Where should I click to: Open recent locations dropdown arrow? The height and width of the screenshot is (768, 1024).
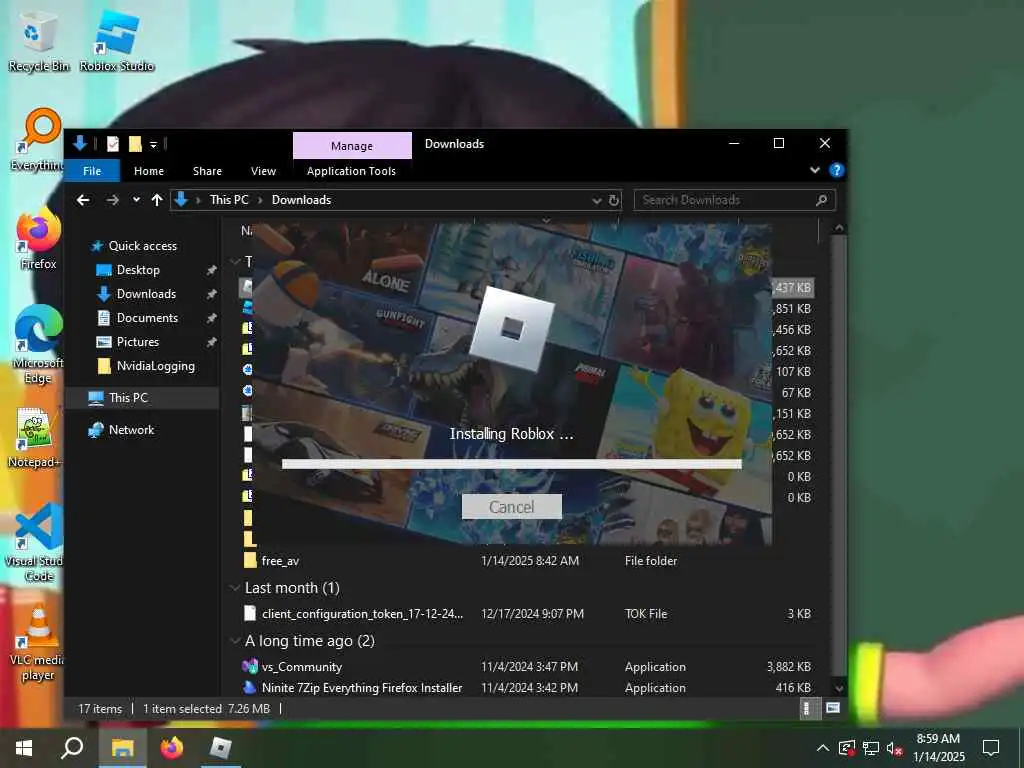tap(136, 200)
